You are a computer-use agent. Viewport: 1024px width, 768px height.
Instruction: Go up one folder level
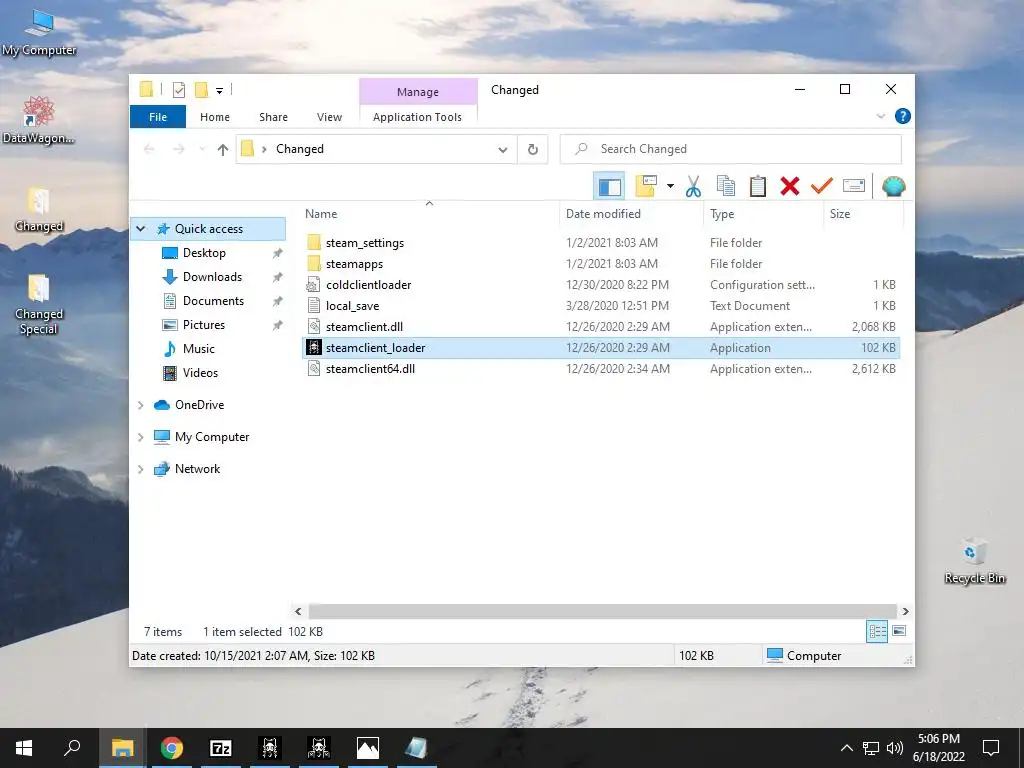223,150
